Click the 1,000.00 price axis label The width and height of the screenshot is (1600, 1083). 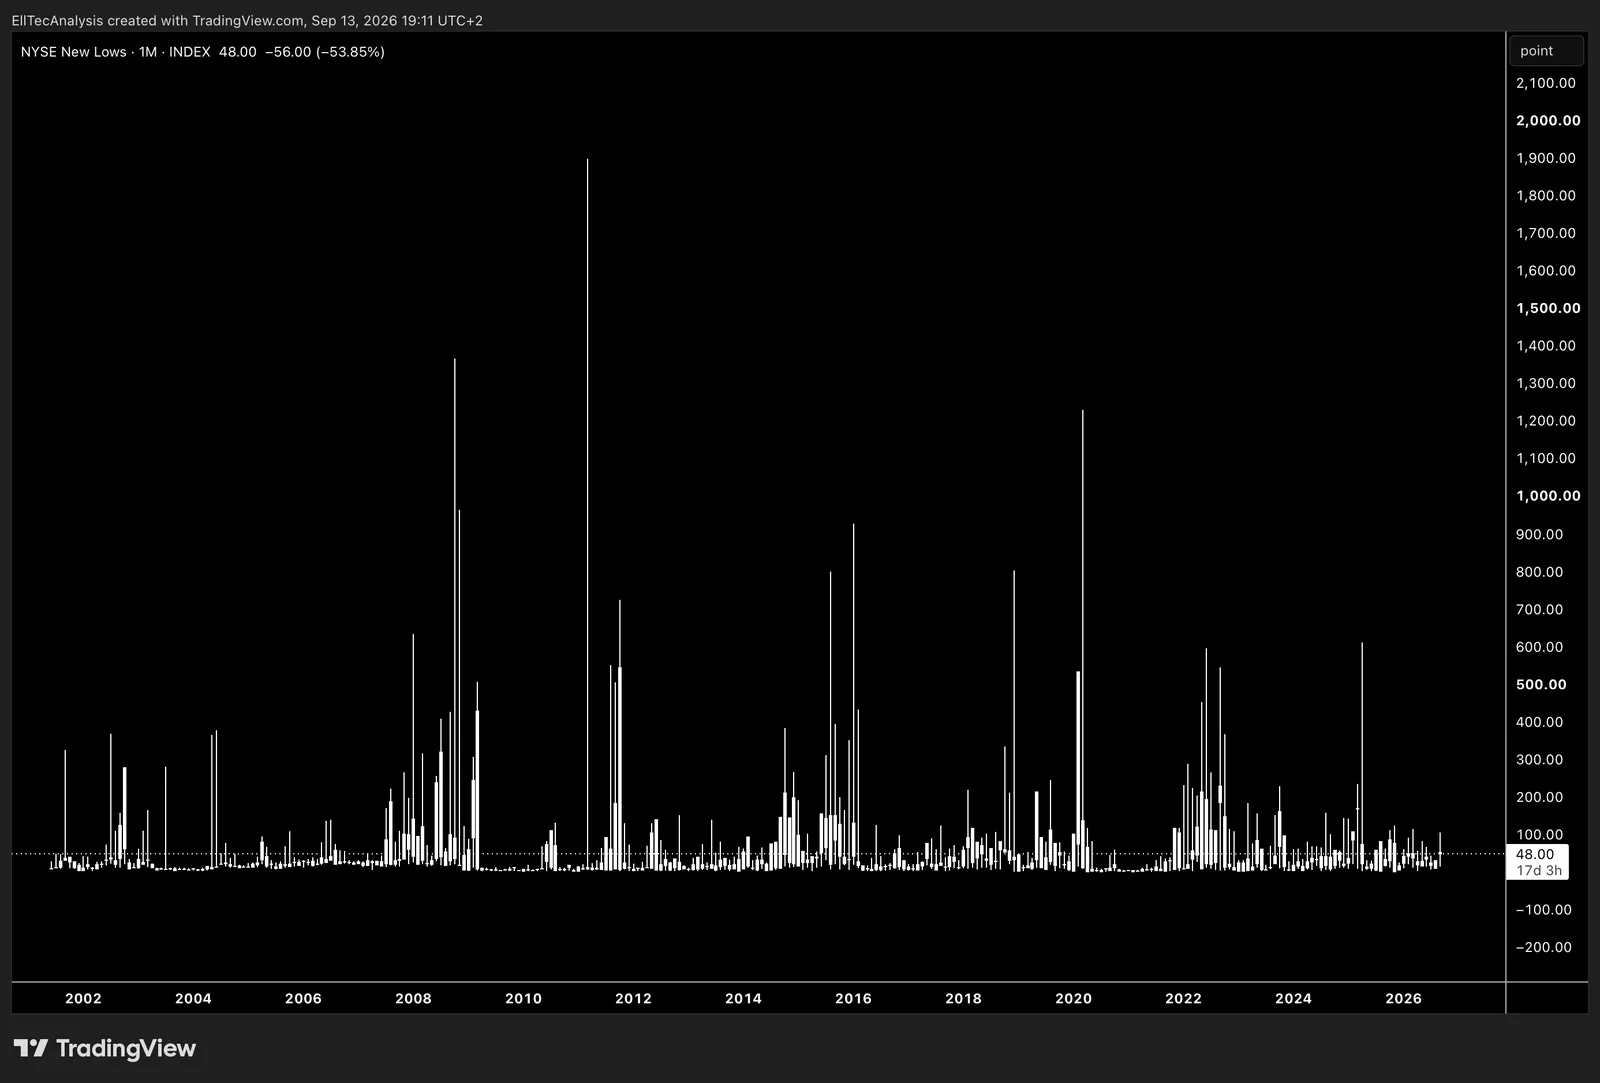click(x=1548, y=496)
